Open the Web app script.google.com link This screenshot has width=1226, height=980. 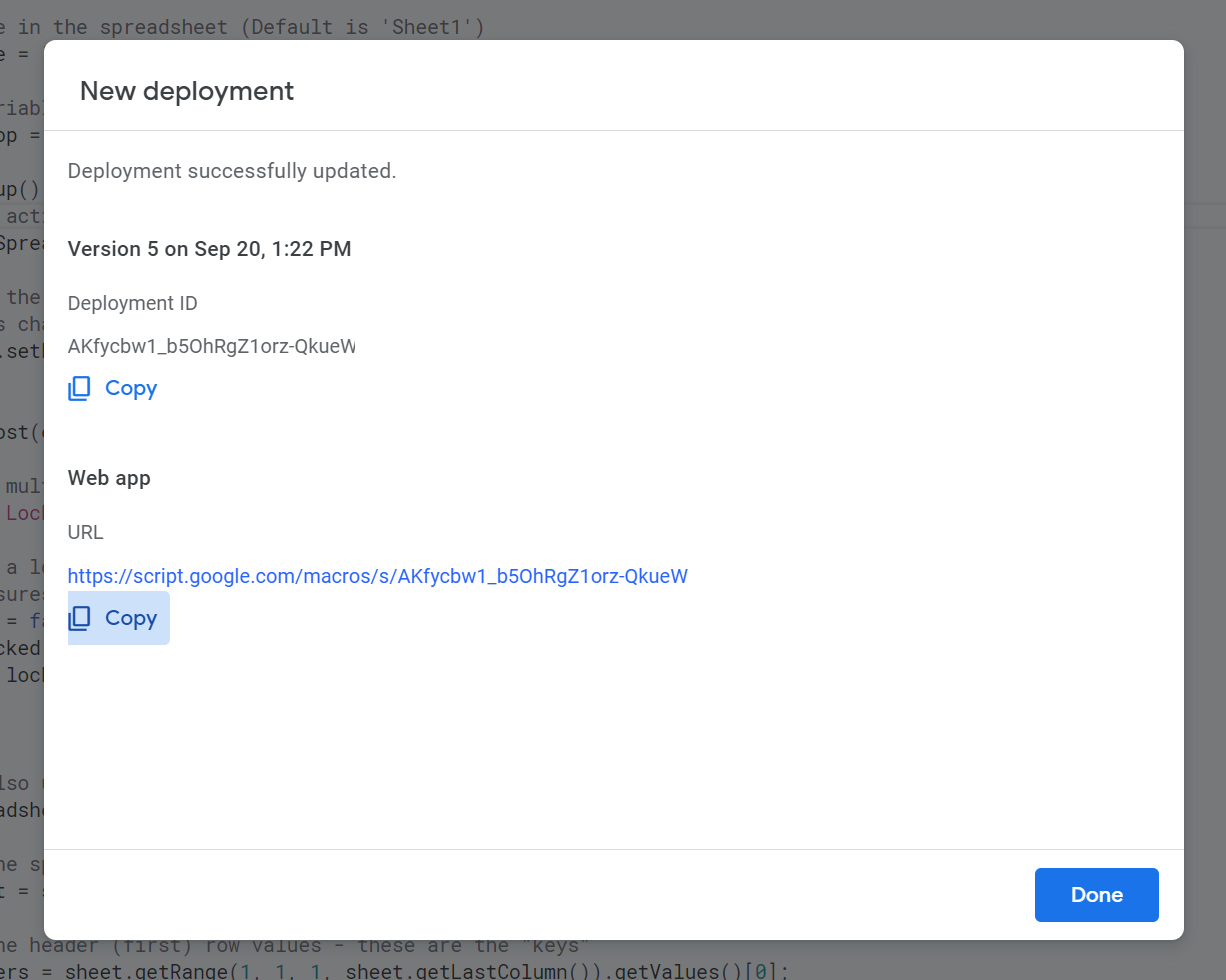coord(377,576)
